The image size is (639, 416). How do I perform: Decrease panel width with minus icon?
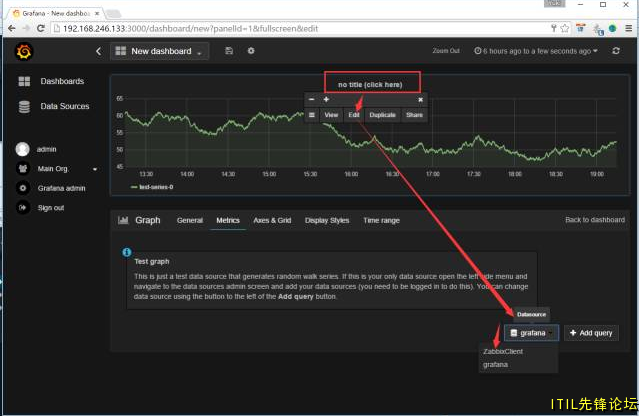click(312, 99)
